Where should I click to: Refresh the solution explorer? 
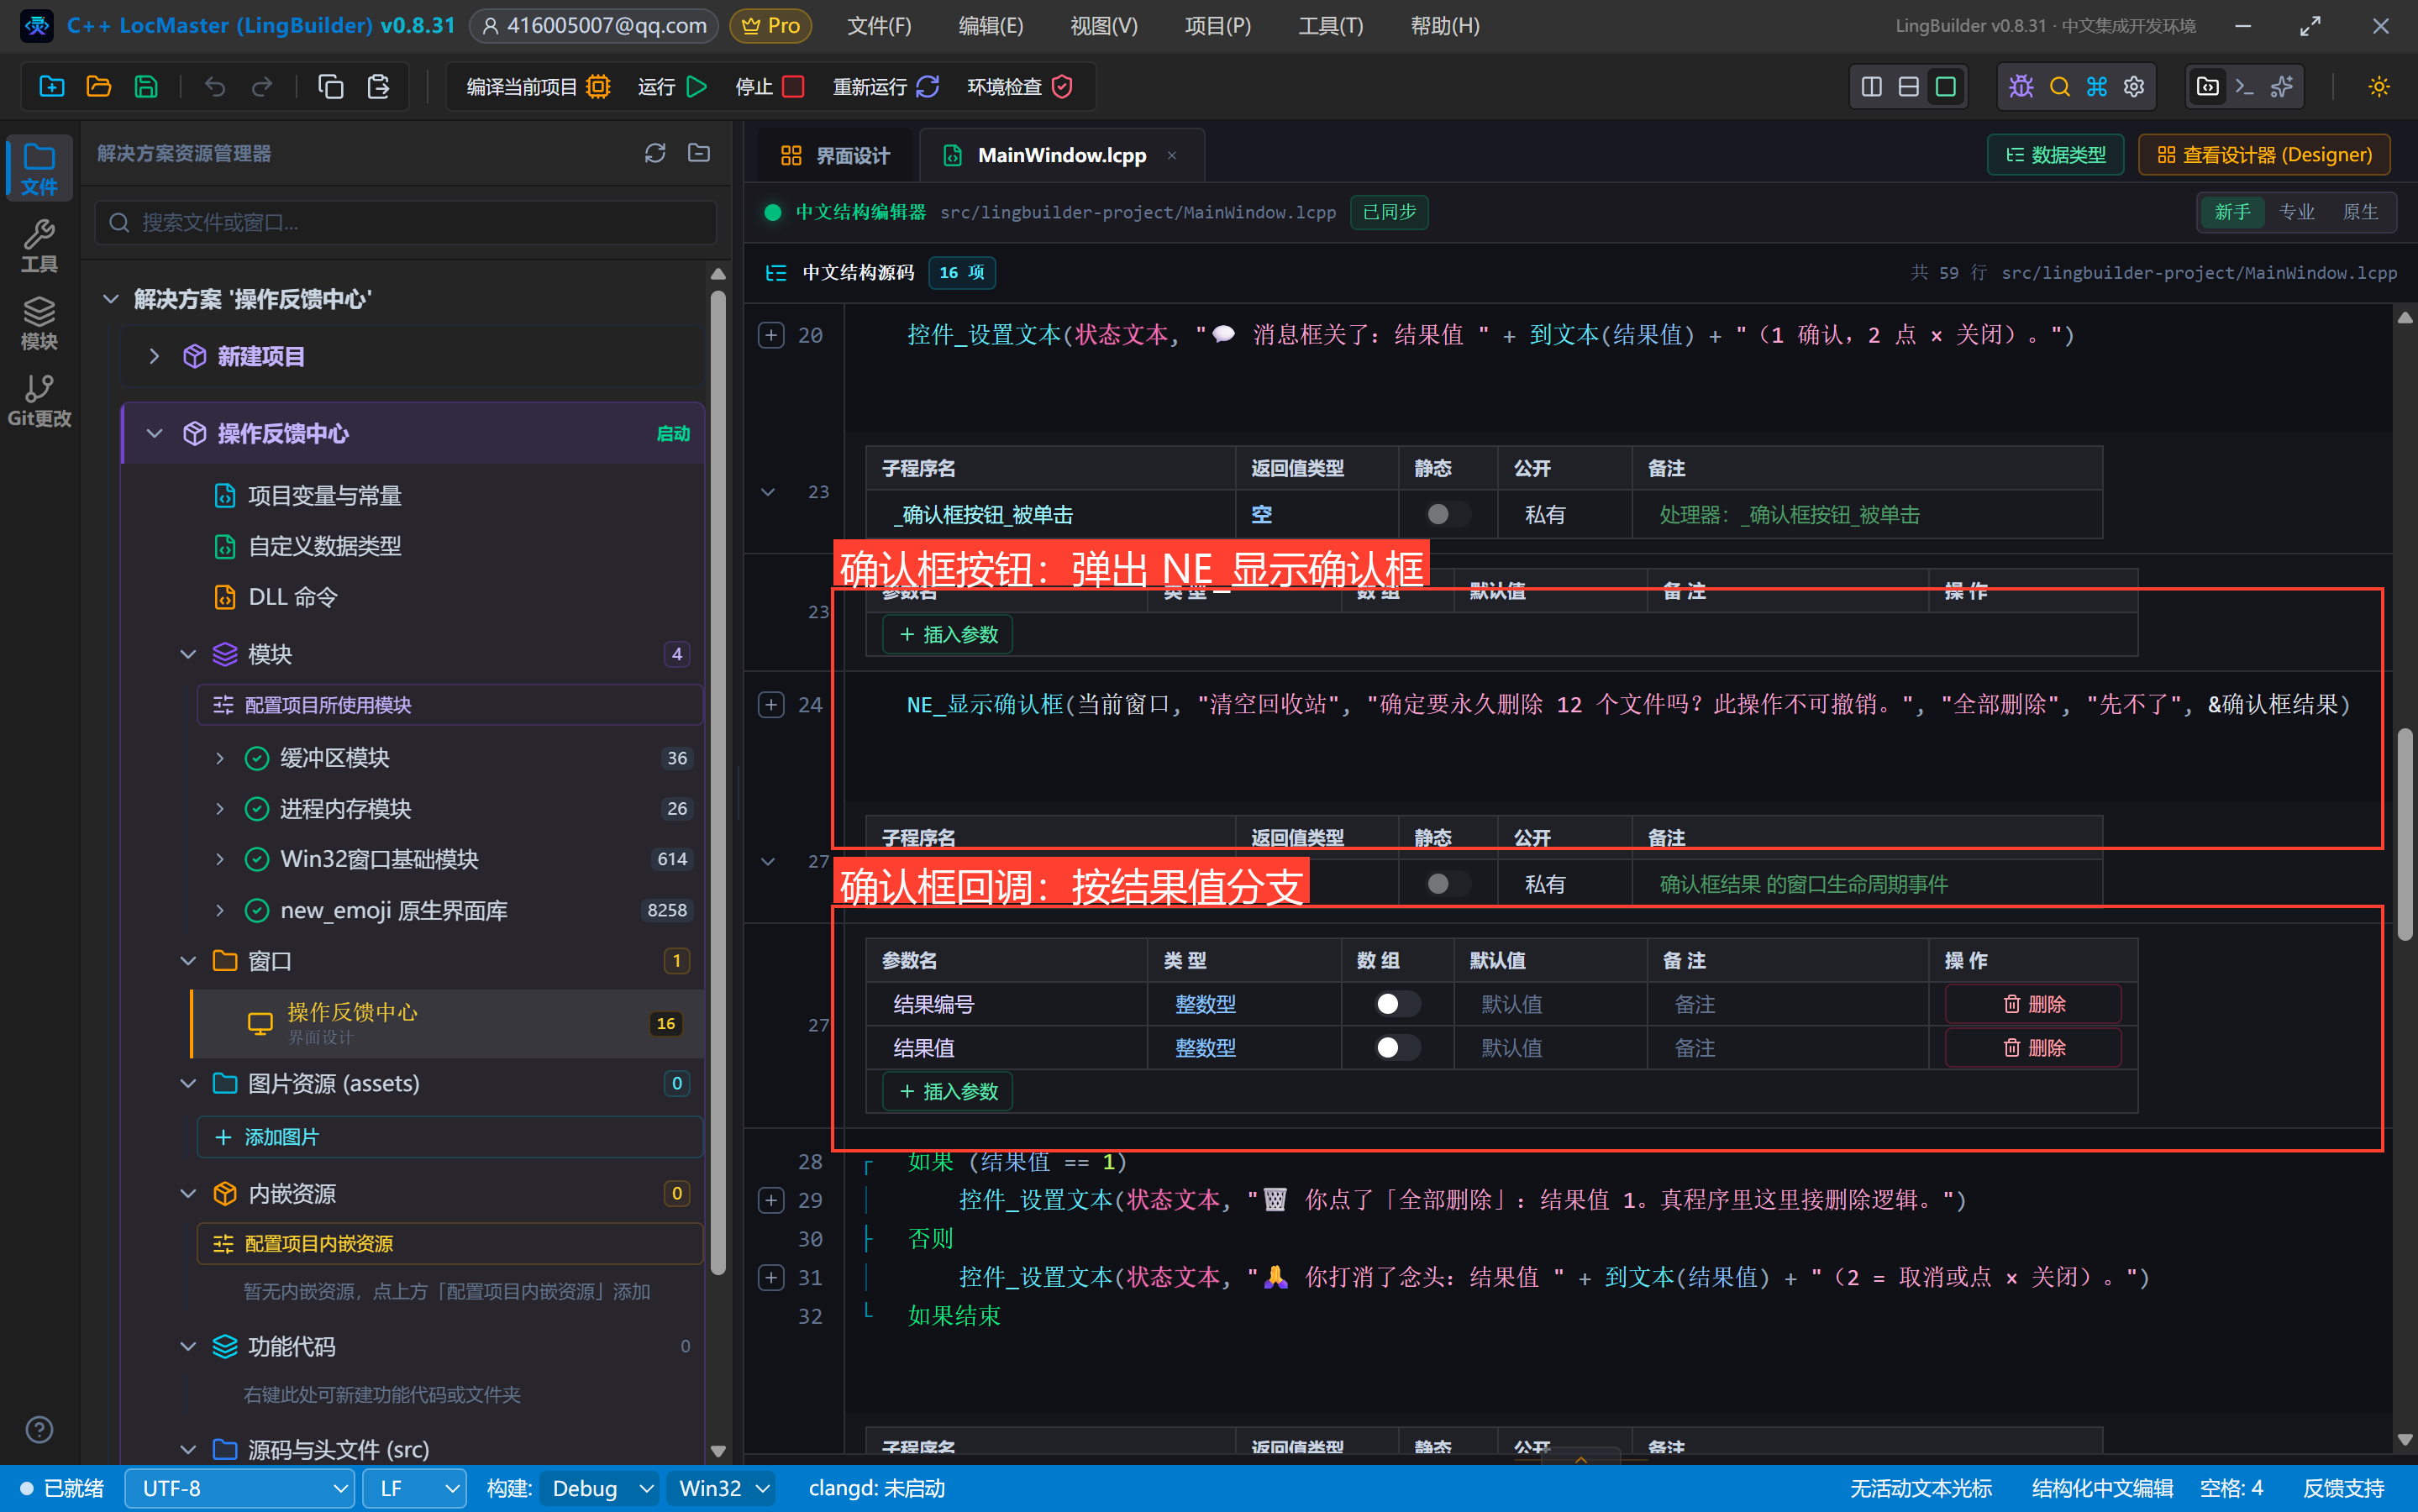pos(655,153)
